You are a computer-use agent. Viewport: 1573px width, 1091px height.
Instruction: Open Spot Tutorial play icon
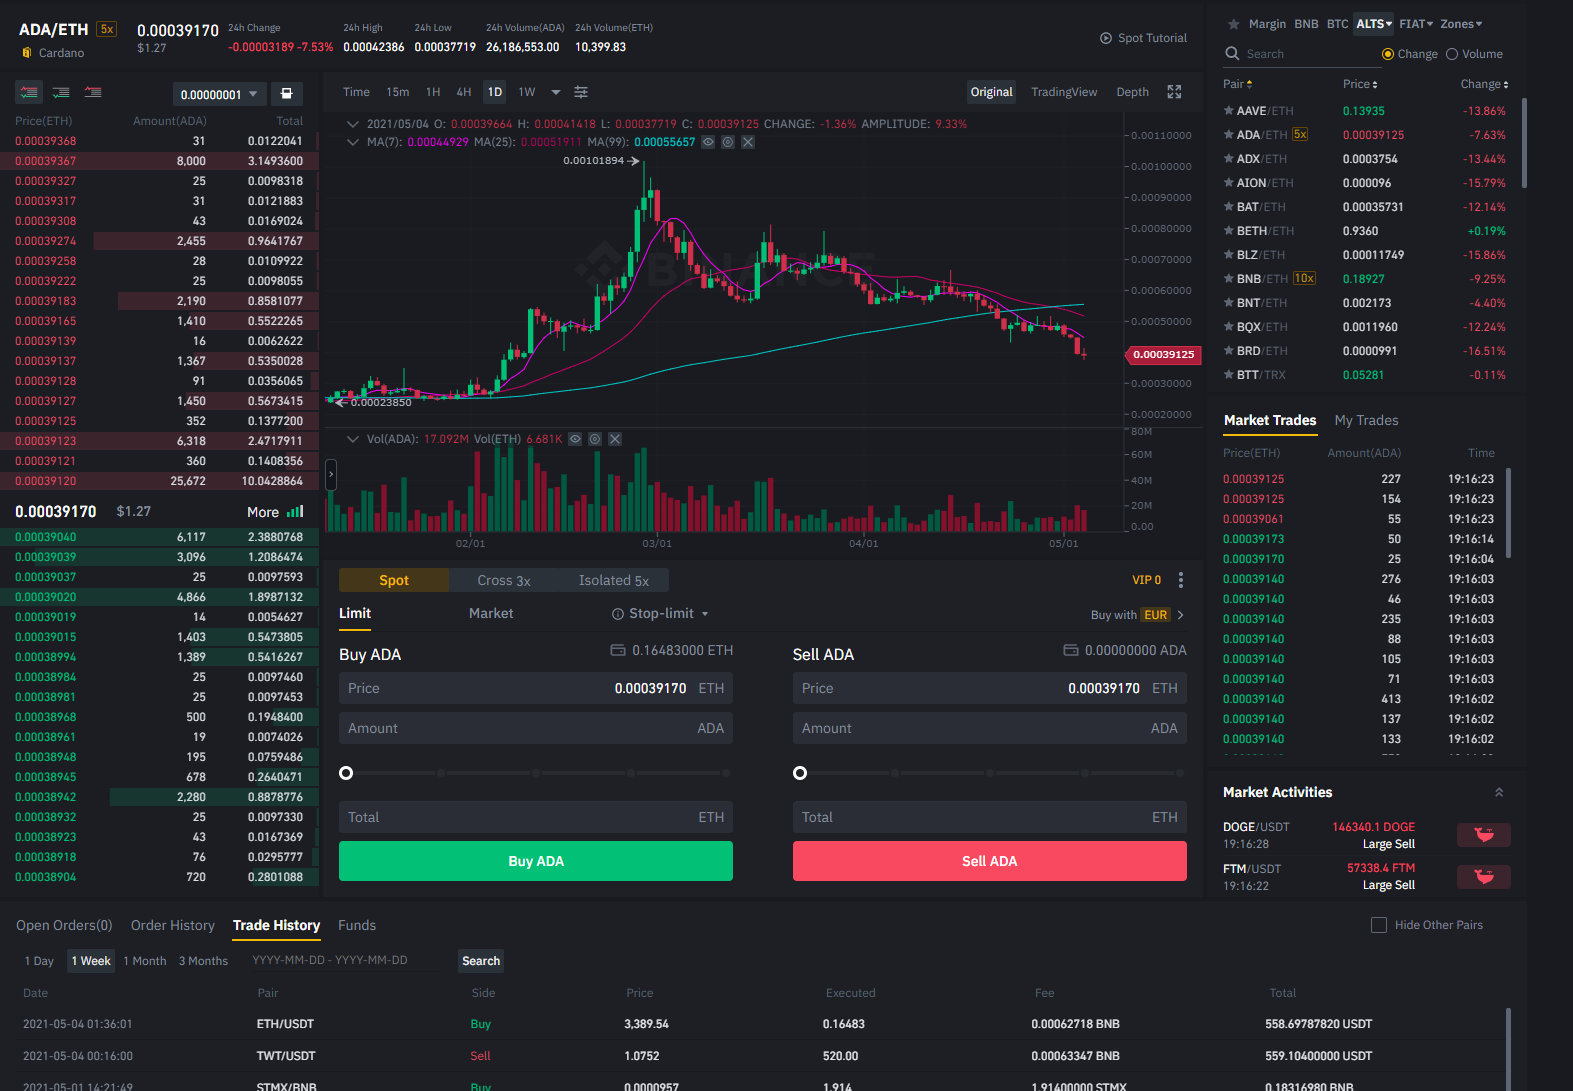pyautogui.click(x=1106, y=38)
